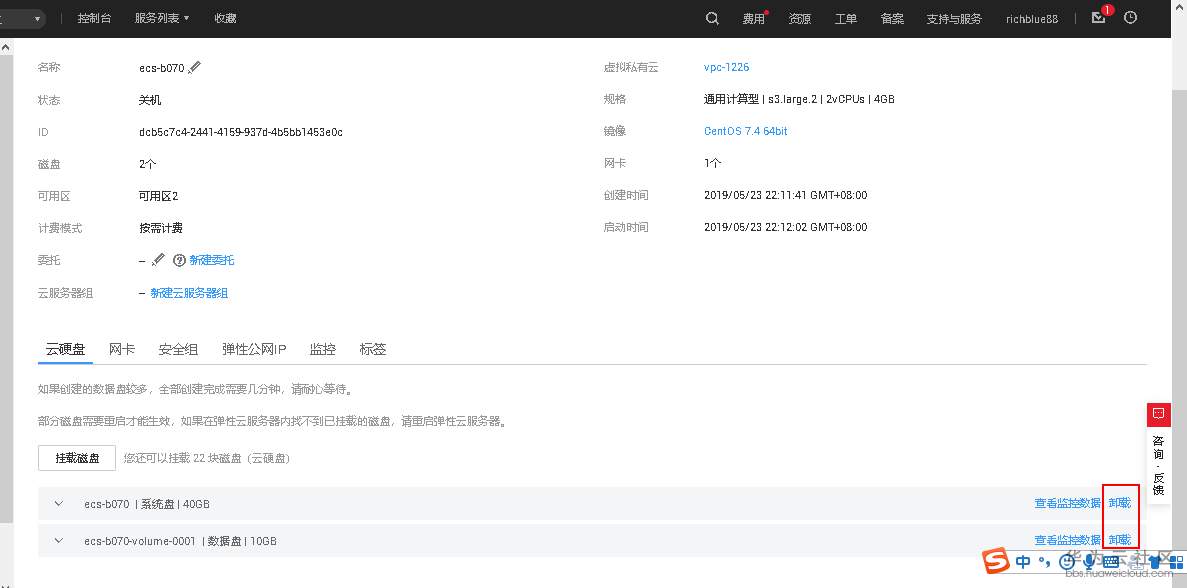The image size is (1187, 588).
Task: Click the Sogou microphone voice input icon
Action: point(1089,561)
